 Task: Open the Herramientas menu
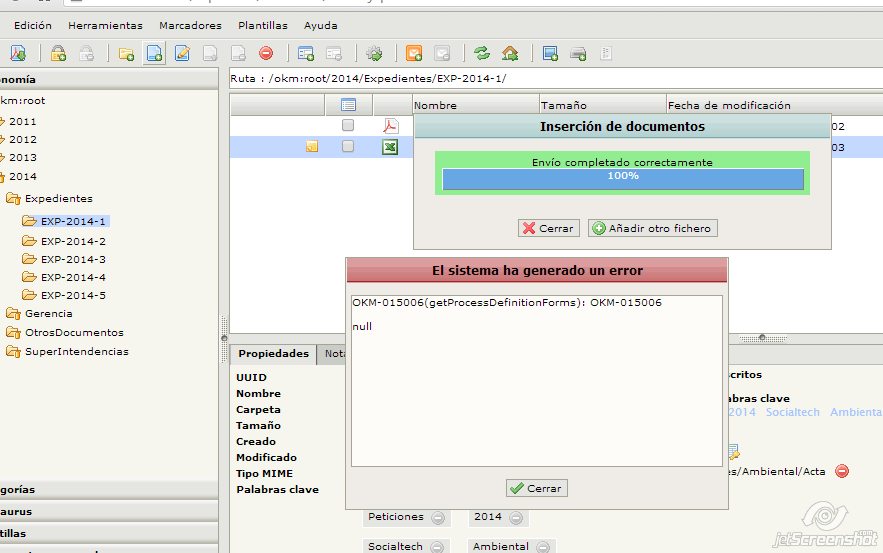pyautogui.click(x=105, y=25)
